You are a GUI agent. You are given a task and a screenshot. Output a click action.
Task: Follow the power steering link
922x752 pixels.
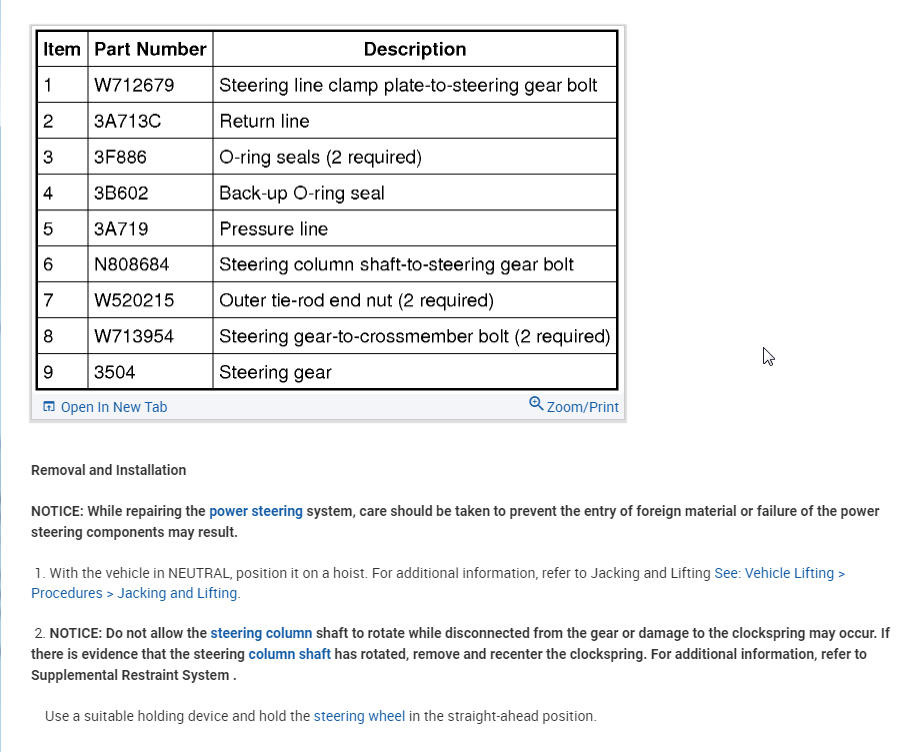click(x=256, y=511)
